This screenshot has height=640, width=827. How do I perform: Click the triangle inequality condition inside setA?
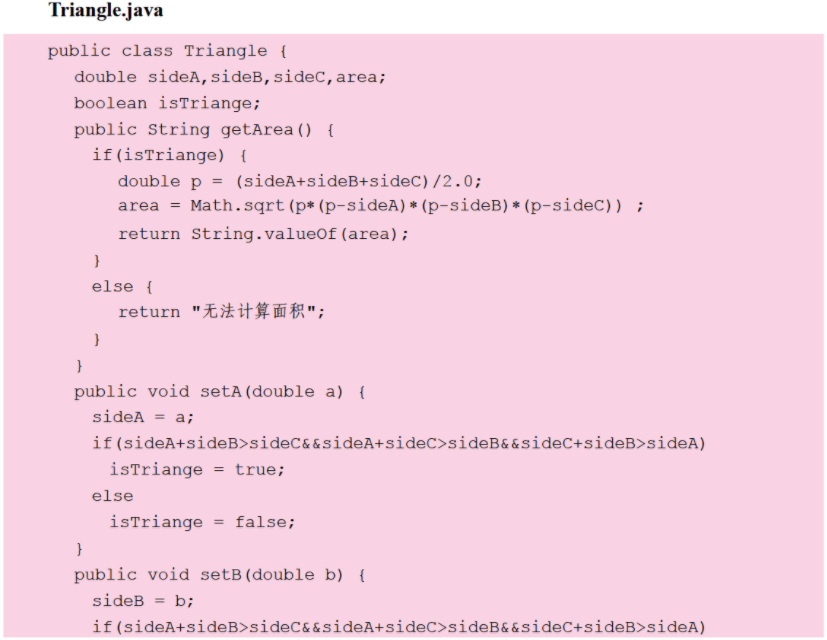pyautogui.click(x=398, y=443)
